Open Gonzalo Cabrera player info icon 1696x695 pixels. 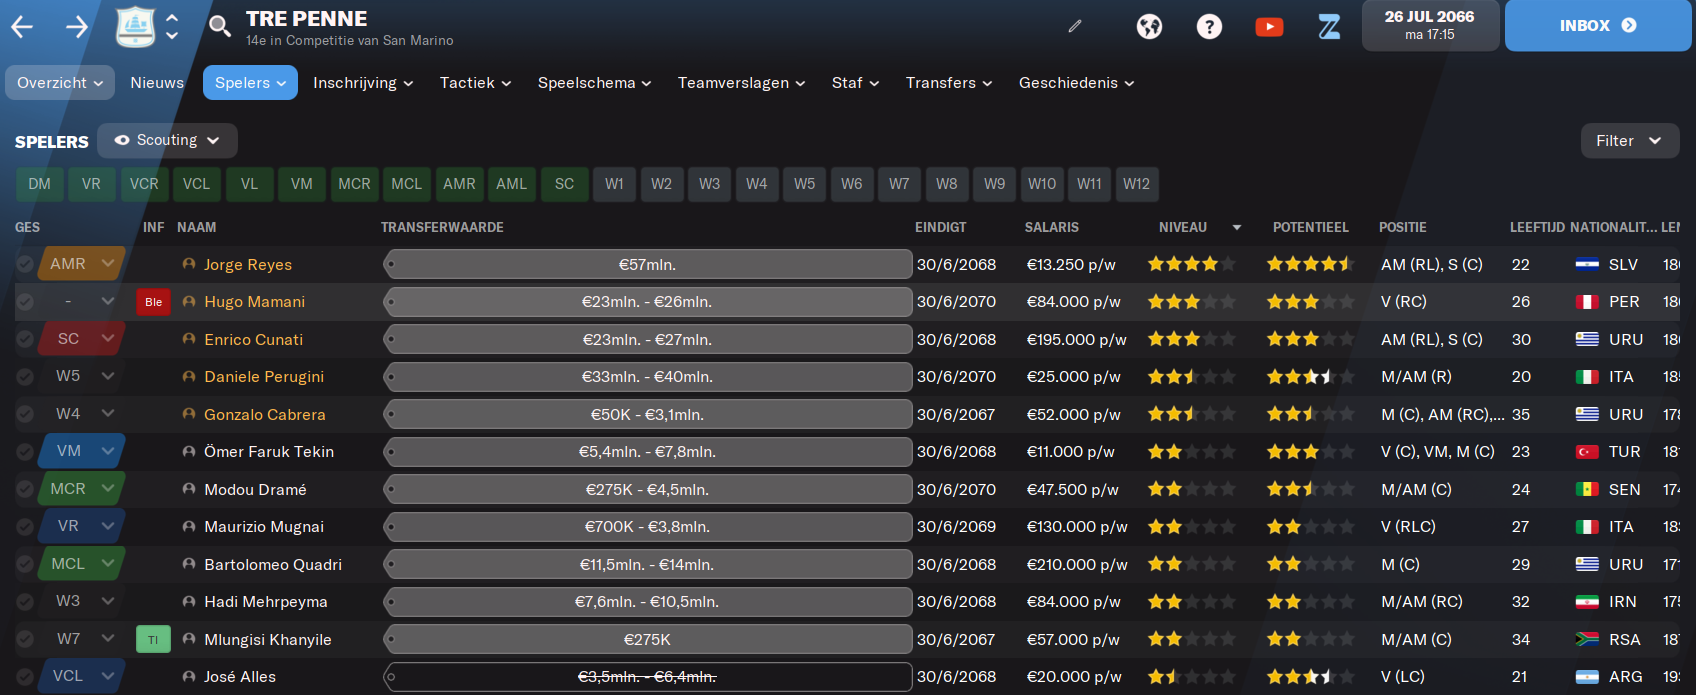[x=189, y=414]
